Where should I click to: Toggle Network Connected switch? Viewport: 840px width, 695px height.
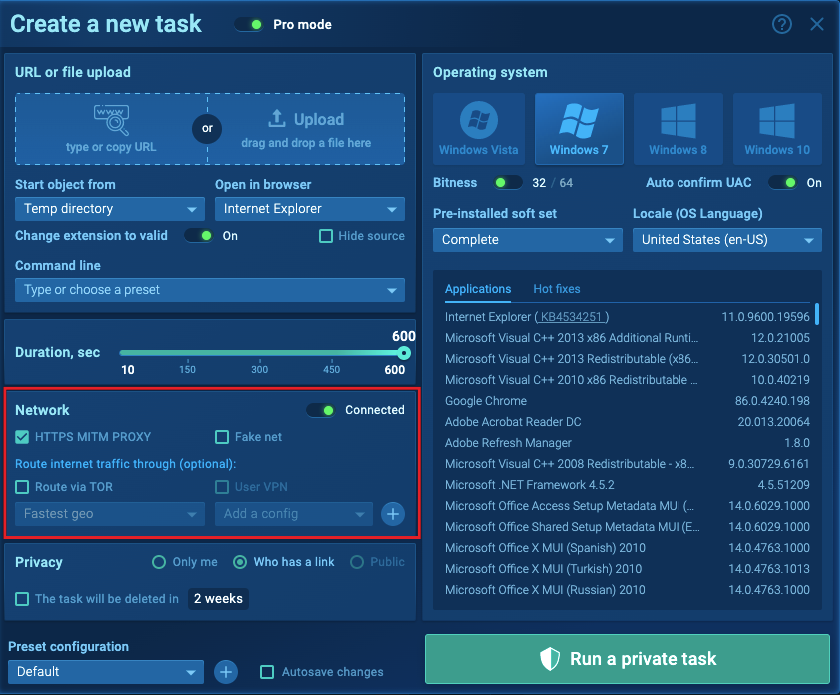[321, 410]
